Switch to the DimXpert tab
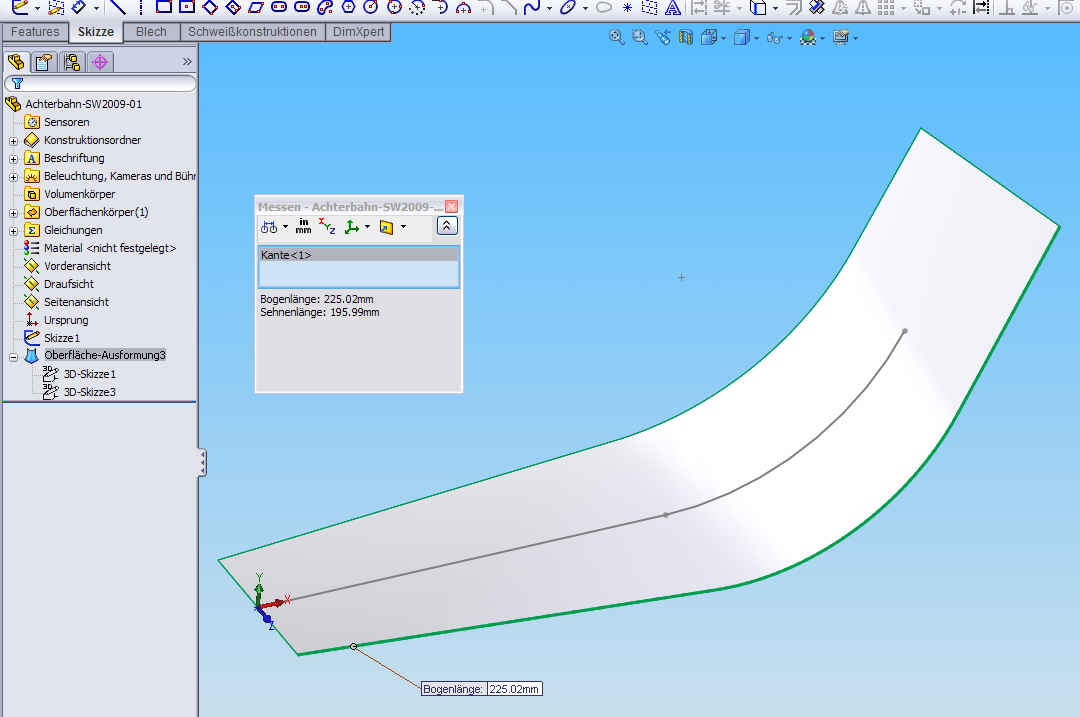This screenshot has width=1080, height=717. 358,32
